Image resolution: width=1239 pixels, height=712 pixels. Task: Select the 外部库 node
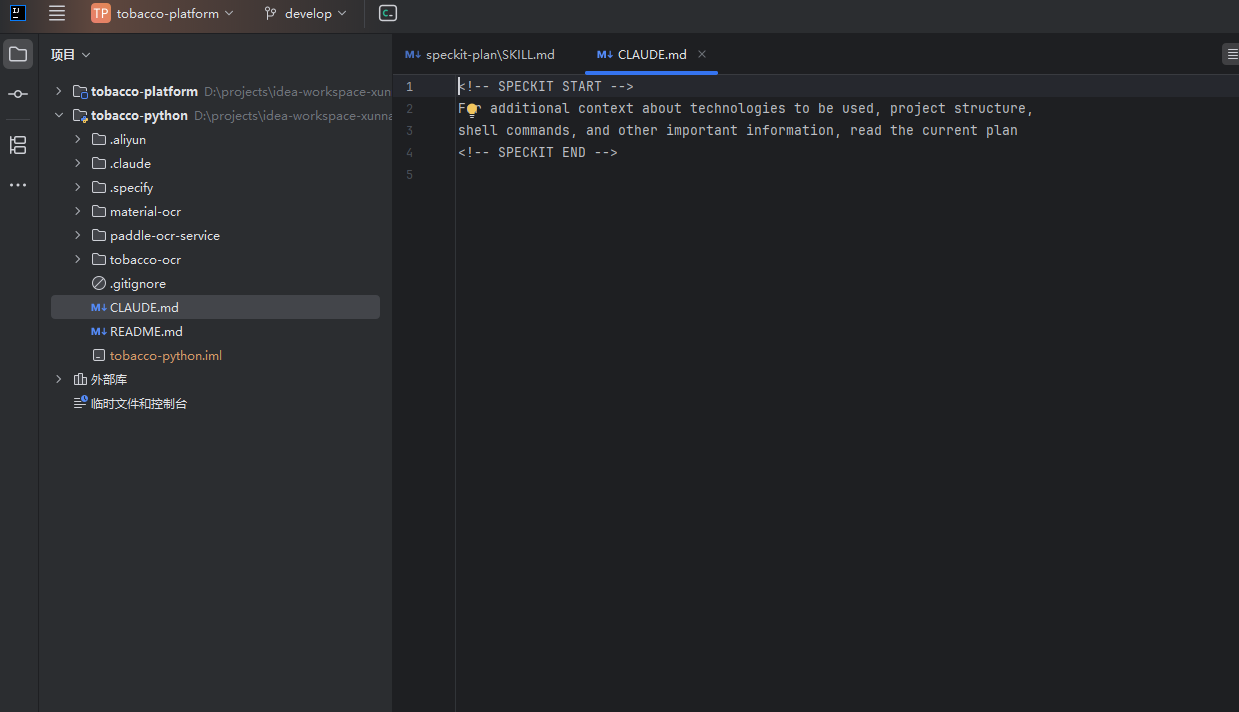[x=215, y=379]
